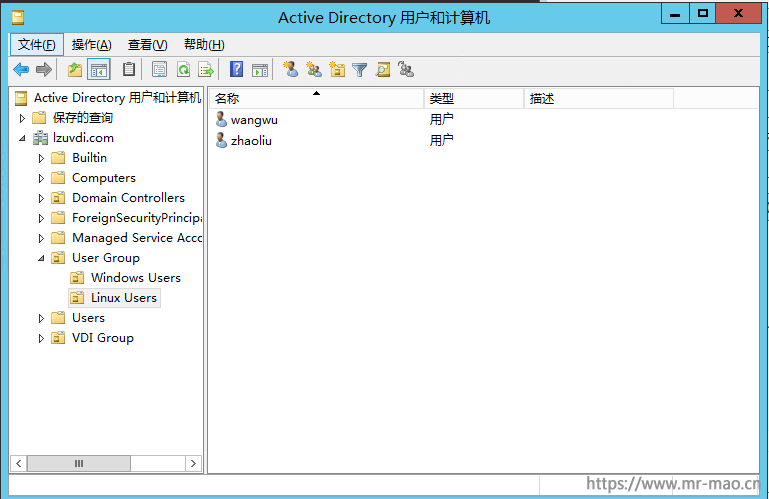The height and width of the screenshot is (499, 769).
Task: Click the up one level folder icon
Action: (x=75, y=70)
